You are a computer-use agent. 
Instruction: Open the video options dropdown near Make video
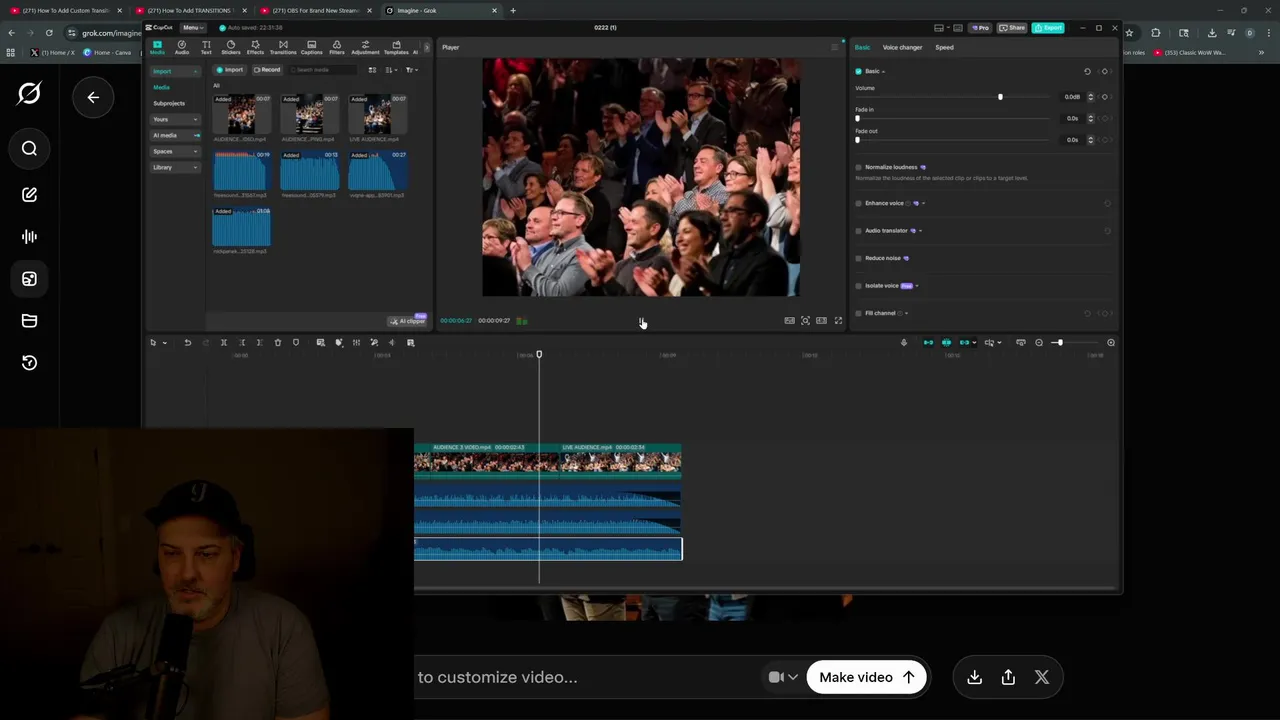click(783, 678)
